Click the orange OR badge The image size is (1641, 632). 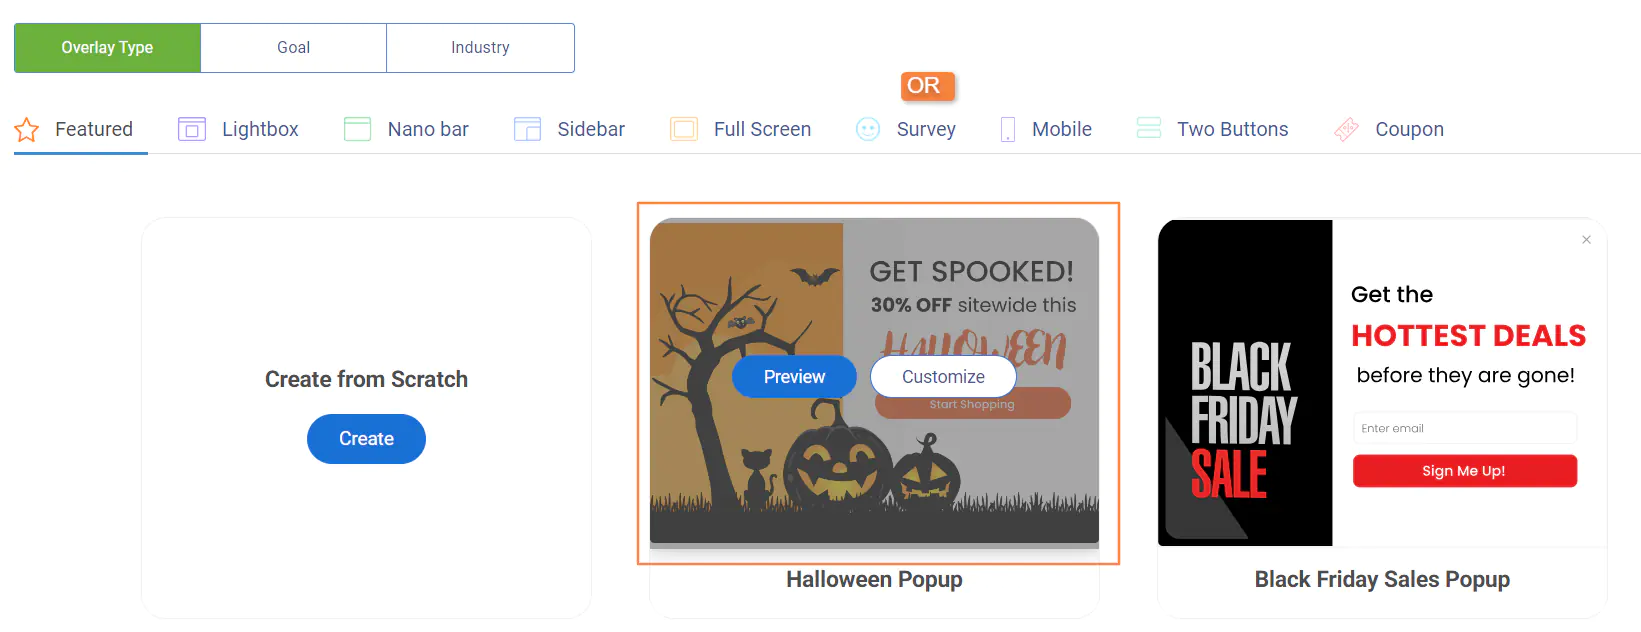click(x=926, y=86)
